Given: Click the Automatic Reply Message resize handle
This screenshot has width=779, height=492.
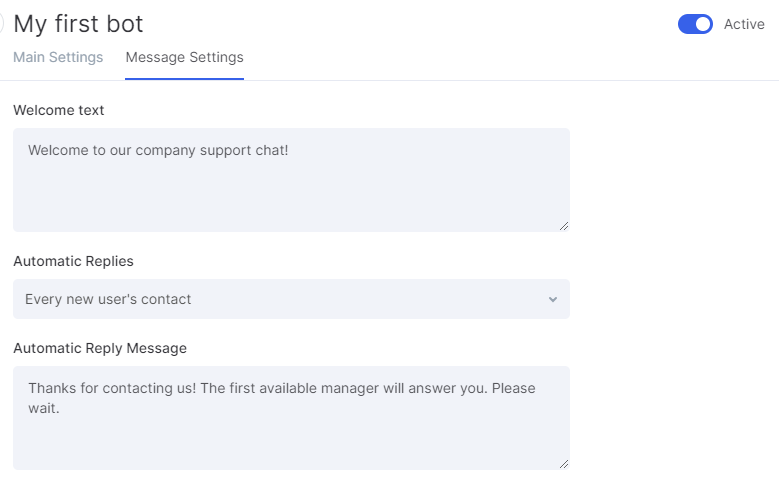Looking at the screenshot, I should (564, 464).
